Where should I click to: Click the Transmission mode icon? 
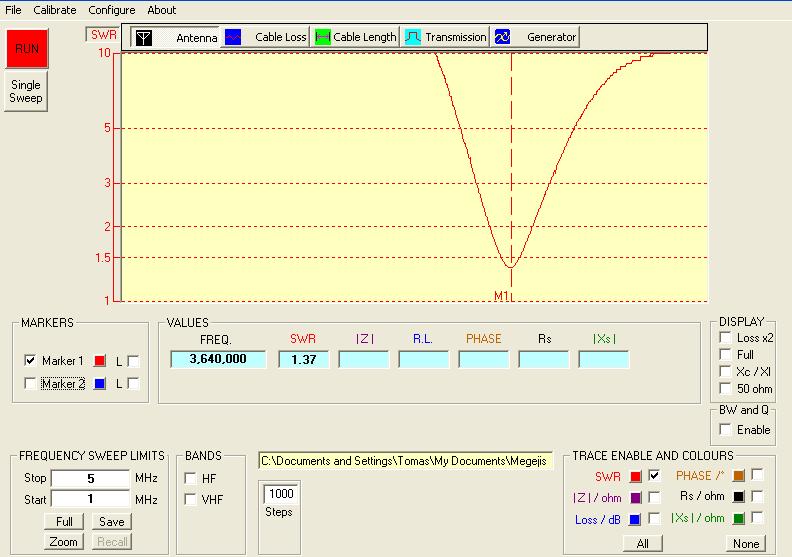point(413,37)
